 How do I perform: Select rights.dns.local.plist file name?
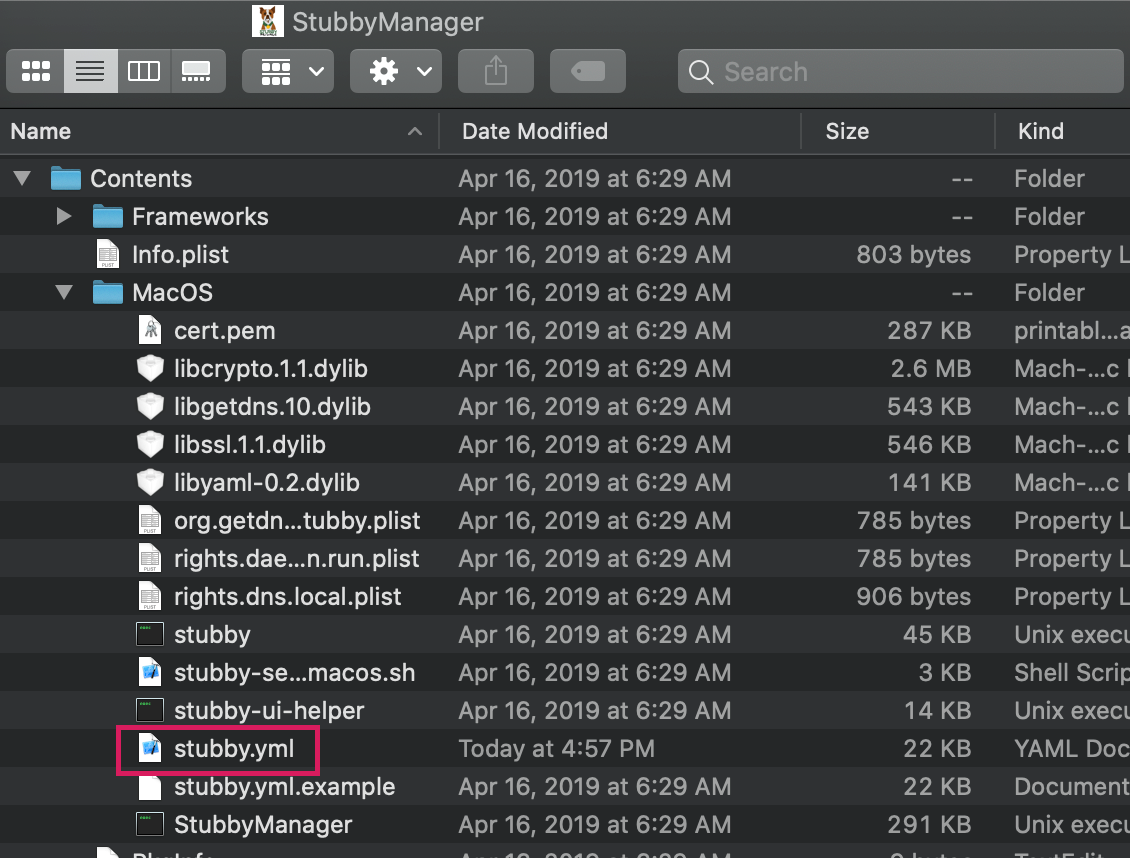click(288, 596)
